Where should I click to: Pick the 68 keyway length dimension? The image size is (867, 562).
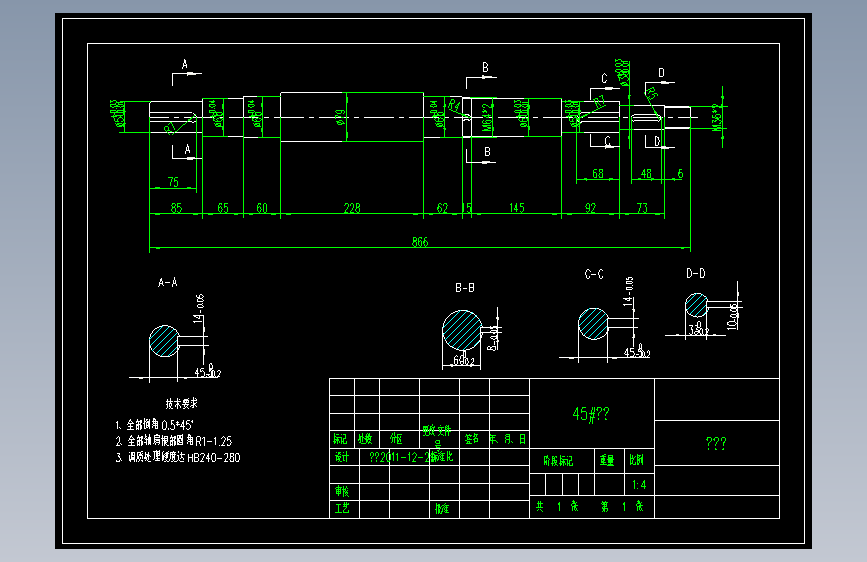(598, 174)
